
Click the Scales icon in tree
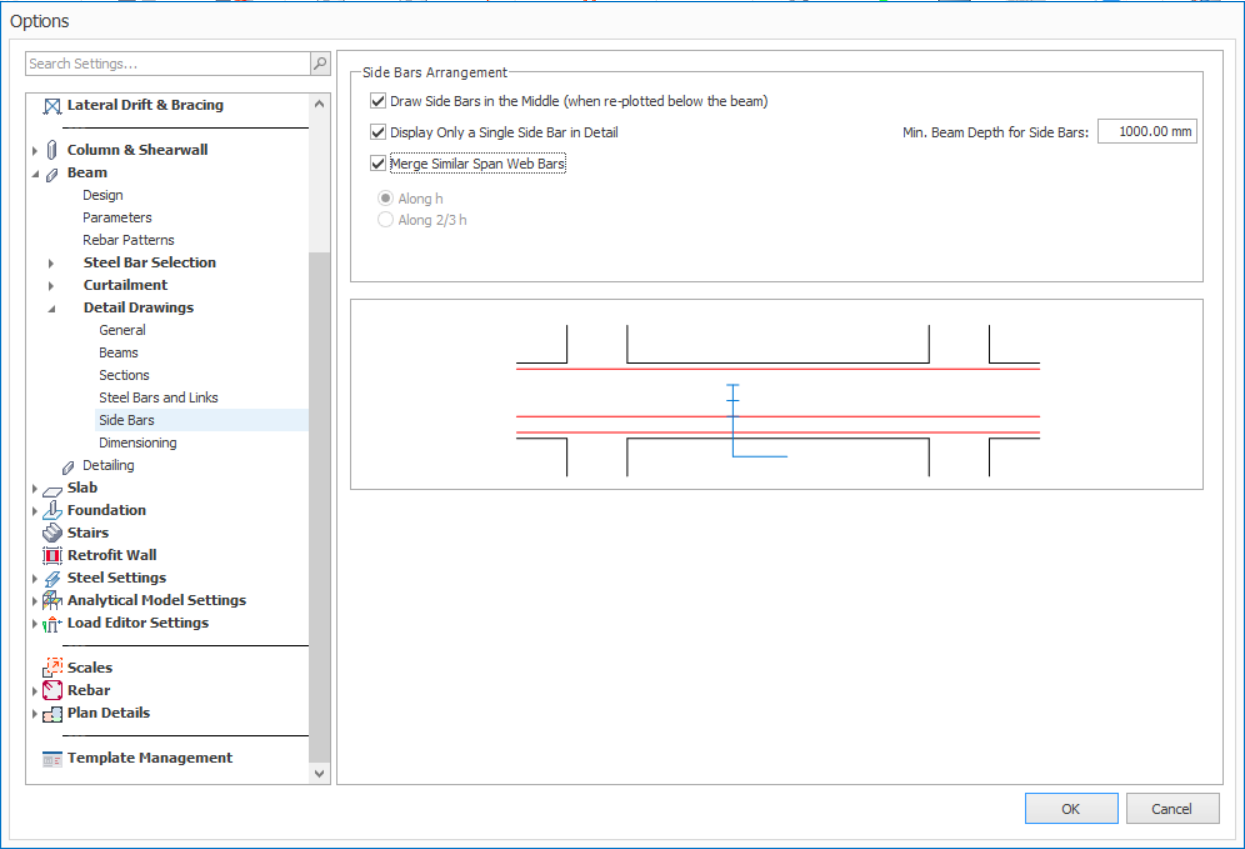pos(52,668)
